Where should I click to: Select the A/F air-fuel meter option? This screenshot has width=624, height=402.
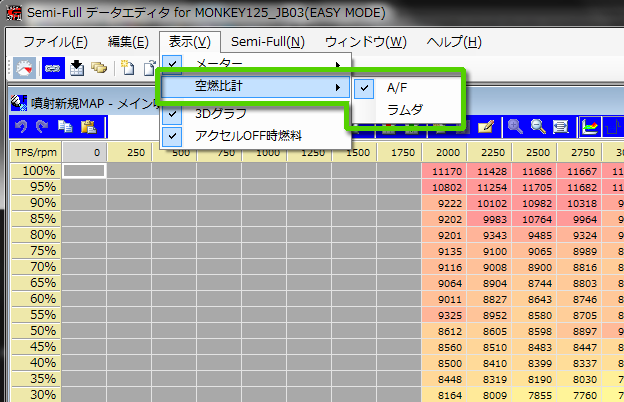click(397, 88)
